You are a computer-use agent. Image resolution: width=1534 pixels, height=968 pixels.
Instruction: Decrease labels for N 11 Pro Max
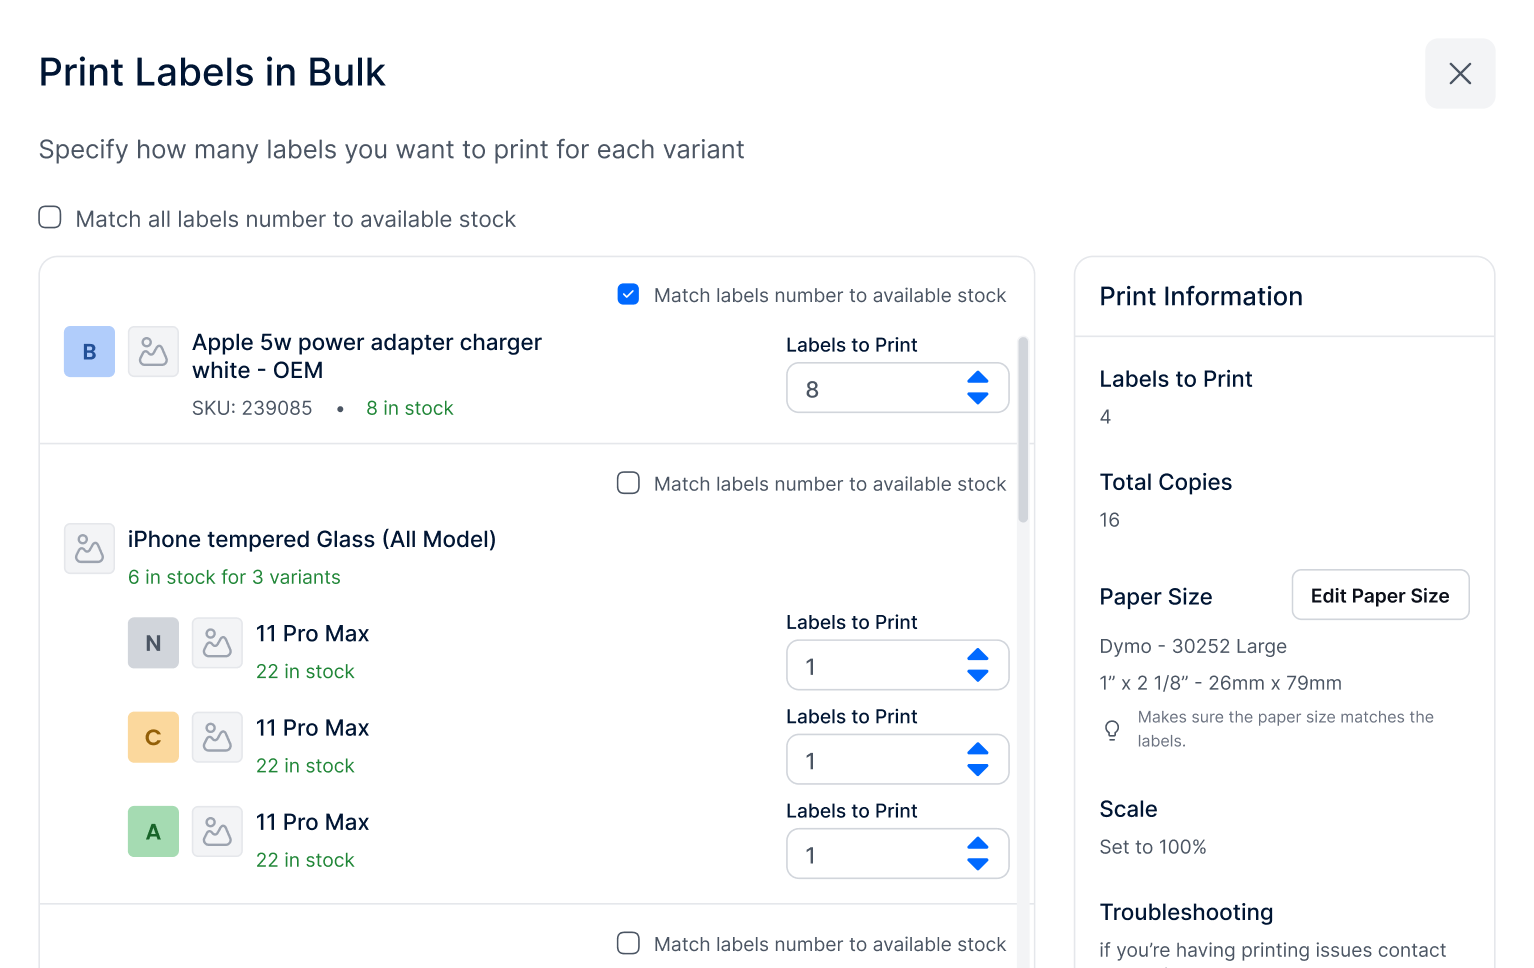[978, 676]
